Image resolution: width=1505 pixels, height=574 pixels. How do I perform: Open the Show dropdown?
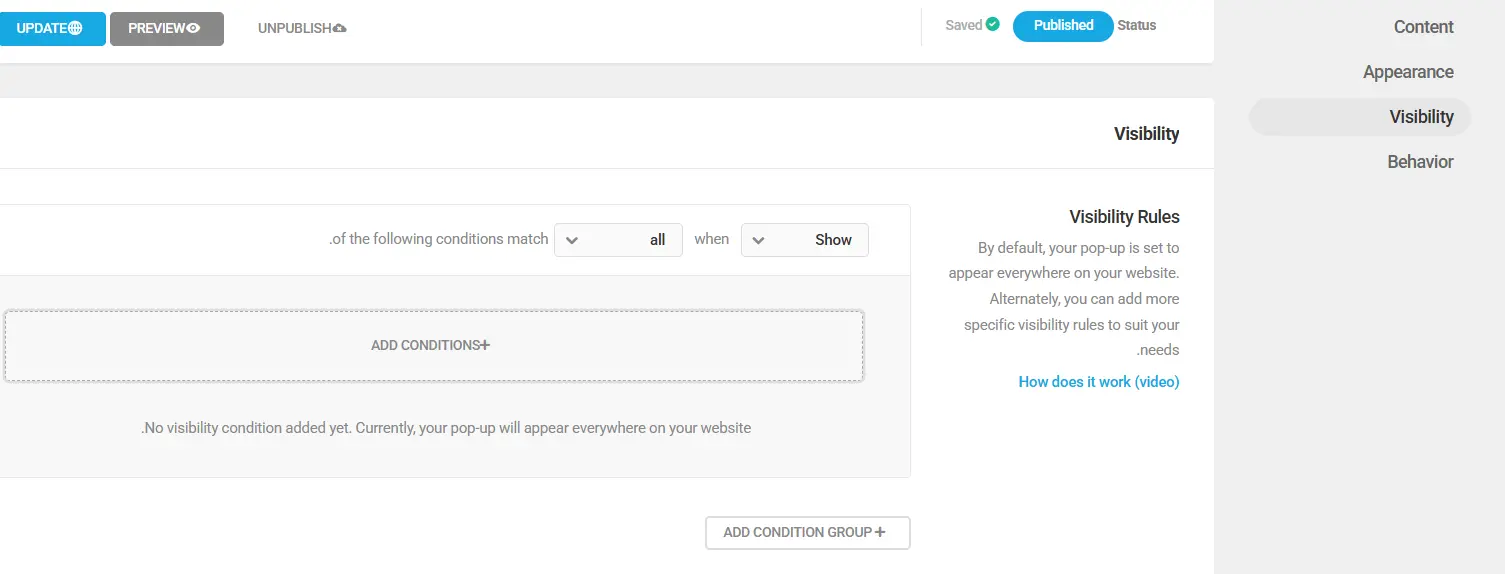click(x=805, y=240)
